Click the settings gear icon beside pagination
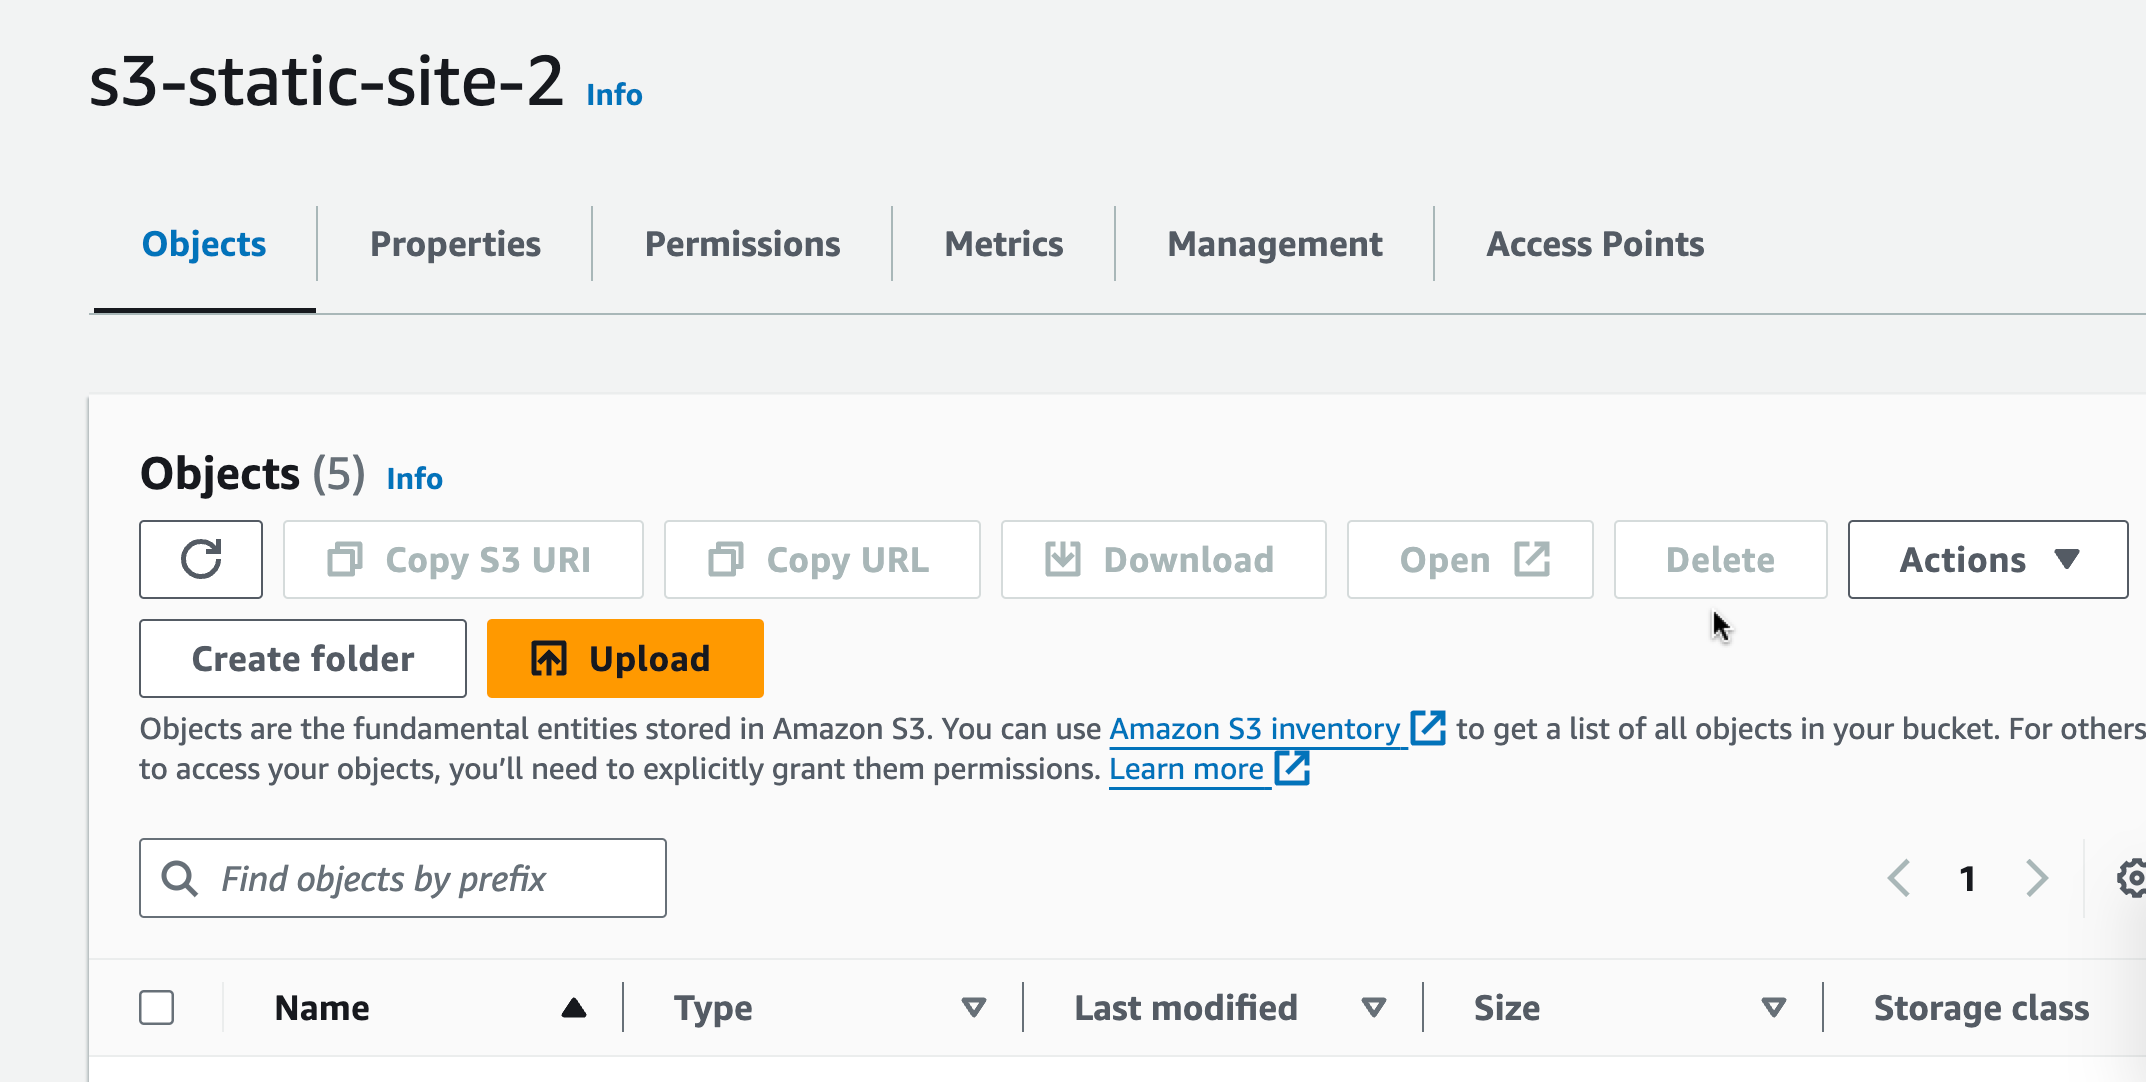 tap(2132, 878)
